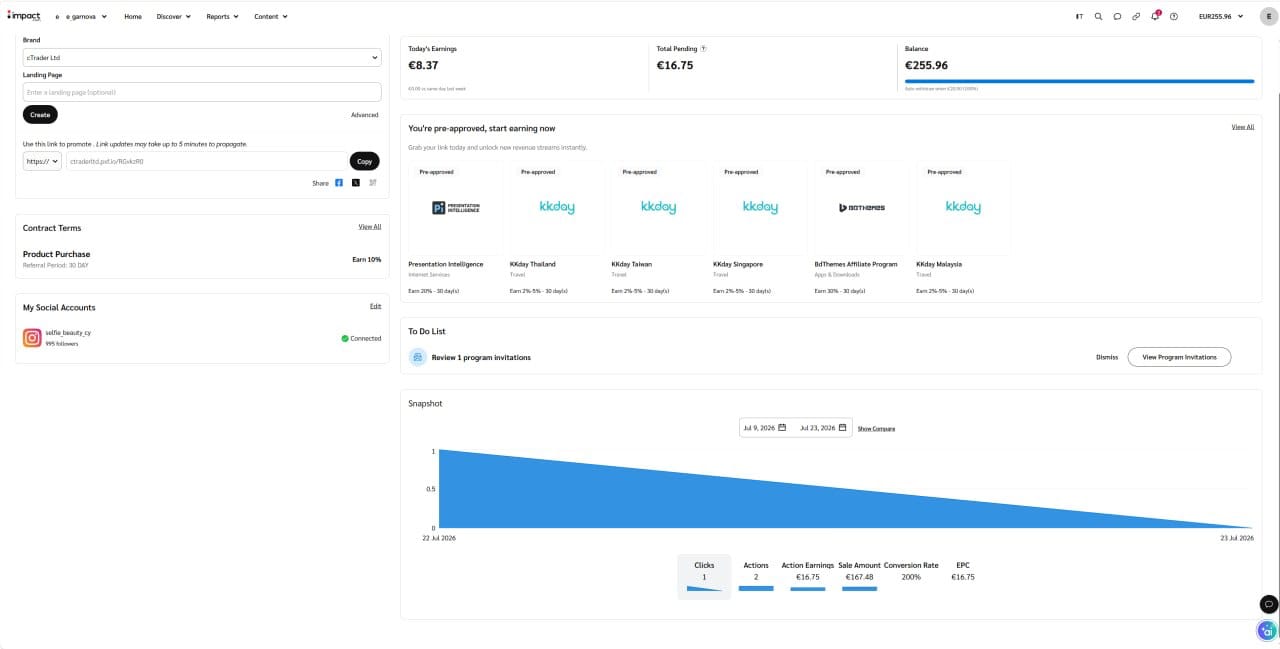
Task: Open the BdThemes Affiliate Program card
Action: [862, 230]
